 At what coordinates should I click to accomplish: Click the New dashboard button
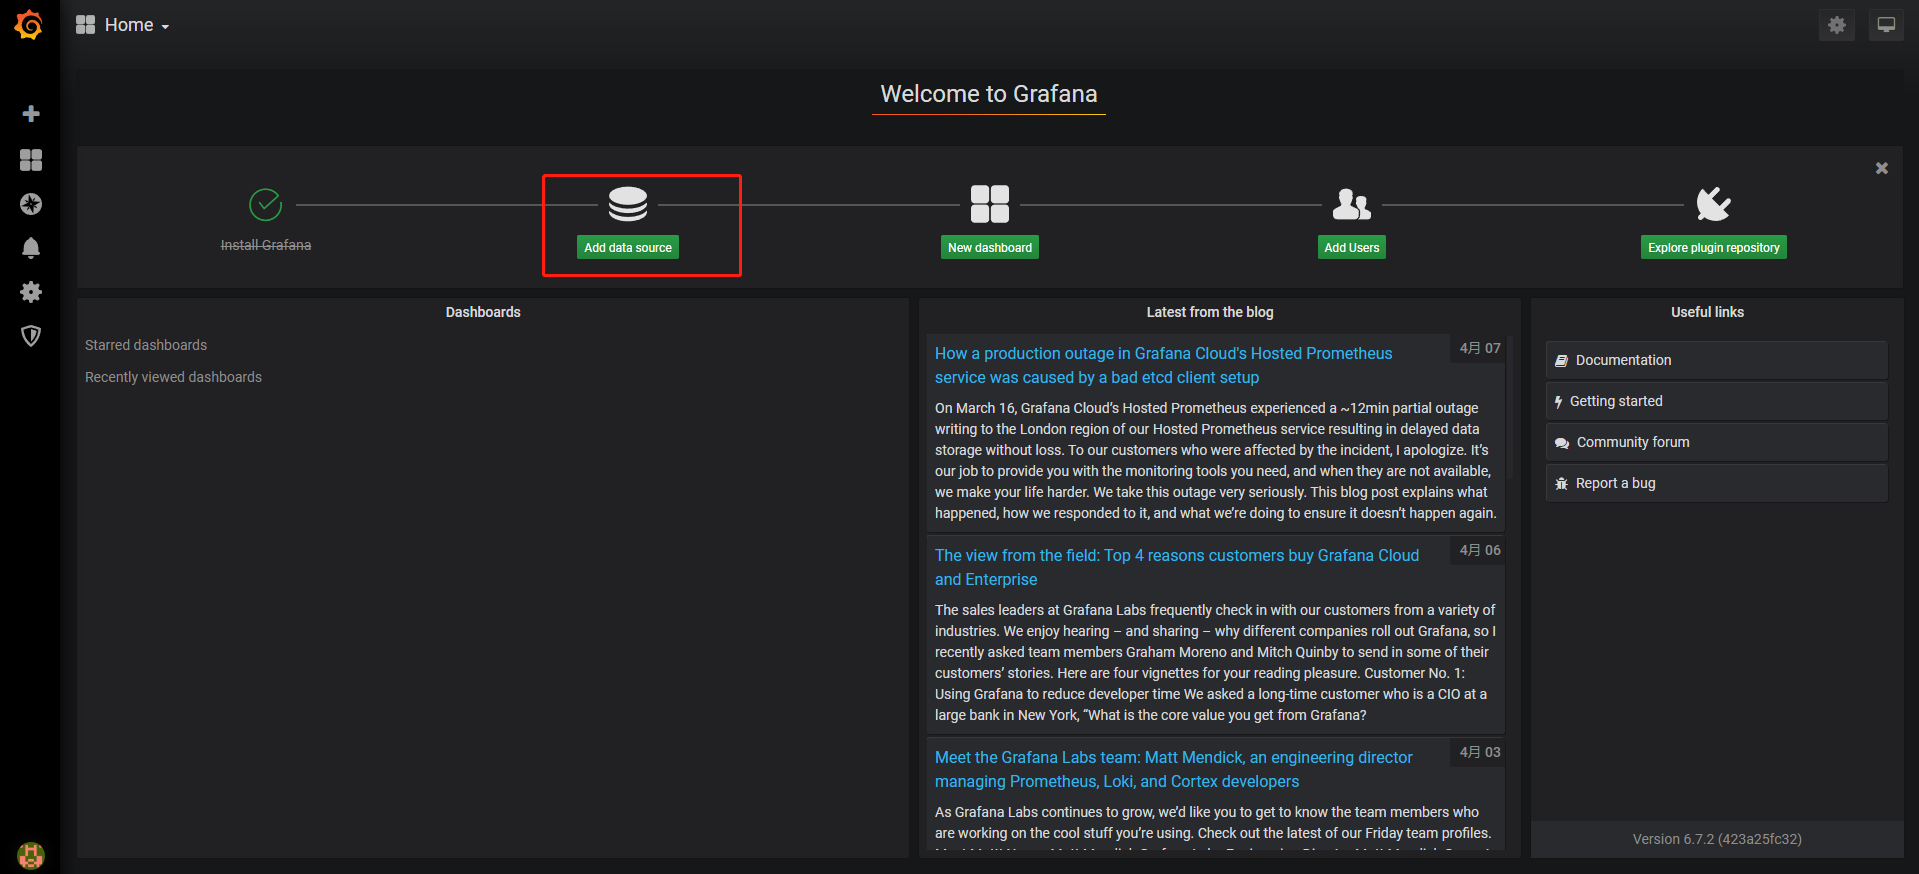click(990, 247)
